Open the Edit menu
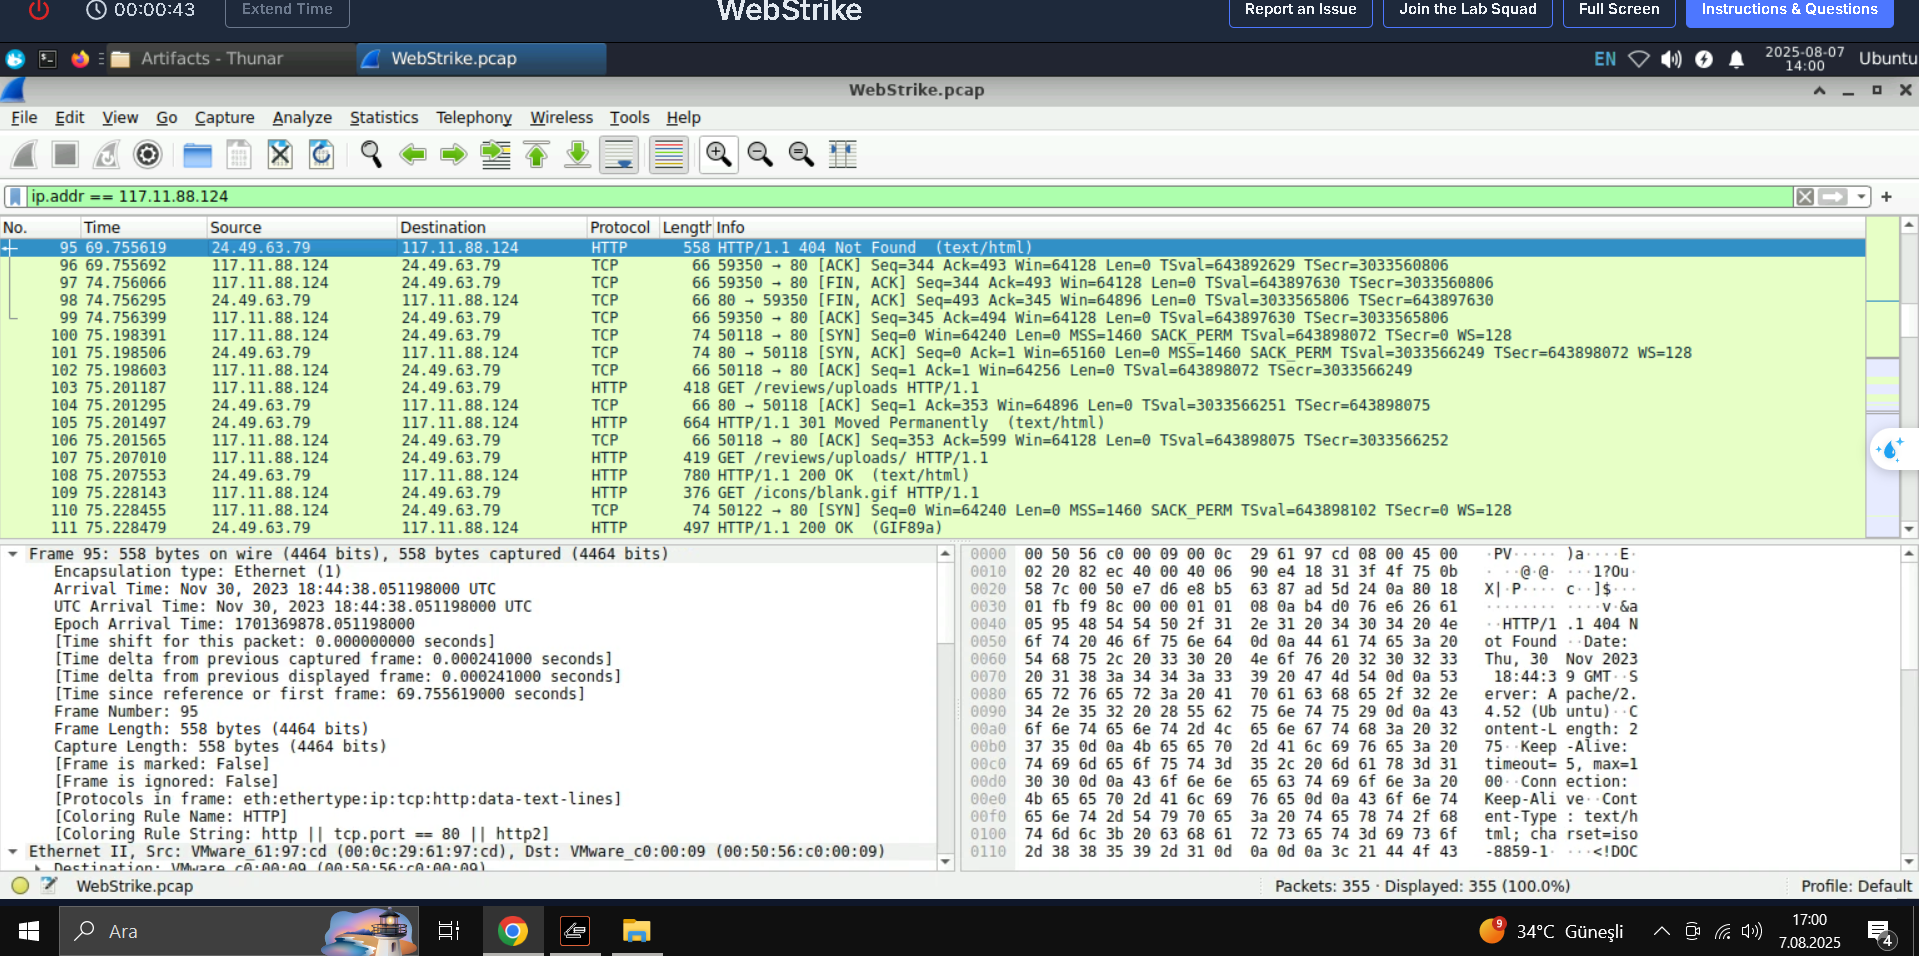1919x956 pixels. coord(70,118)
